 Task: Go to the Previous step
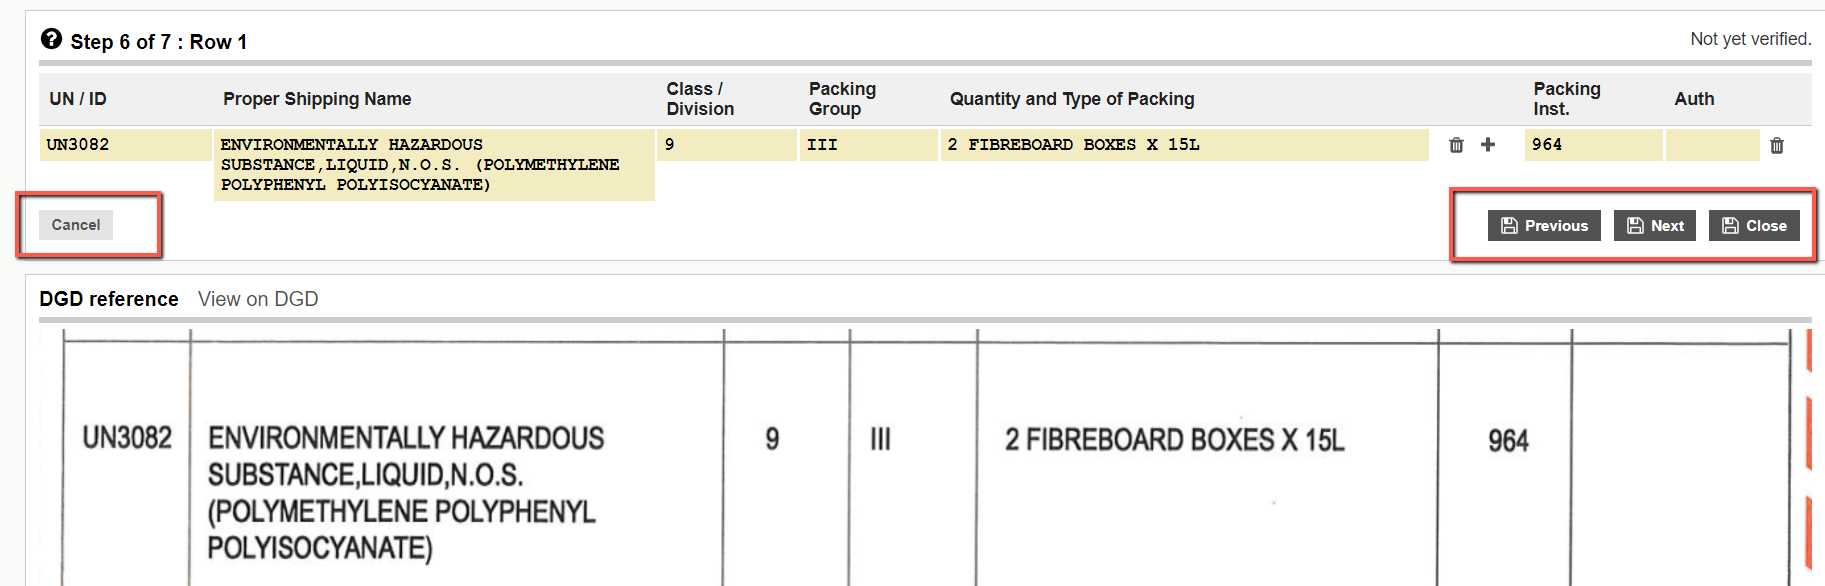1544,226
